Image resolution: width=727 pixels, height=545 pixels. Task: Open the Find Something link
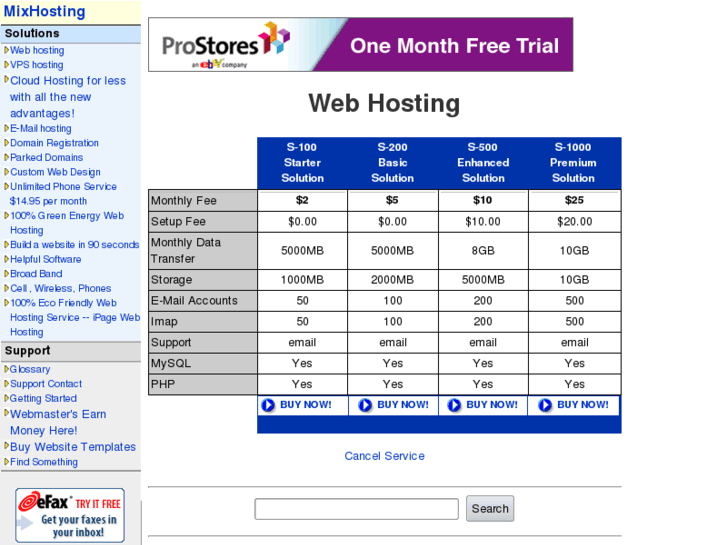coord(44,462)
